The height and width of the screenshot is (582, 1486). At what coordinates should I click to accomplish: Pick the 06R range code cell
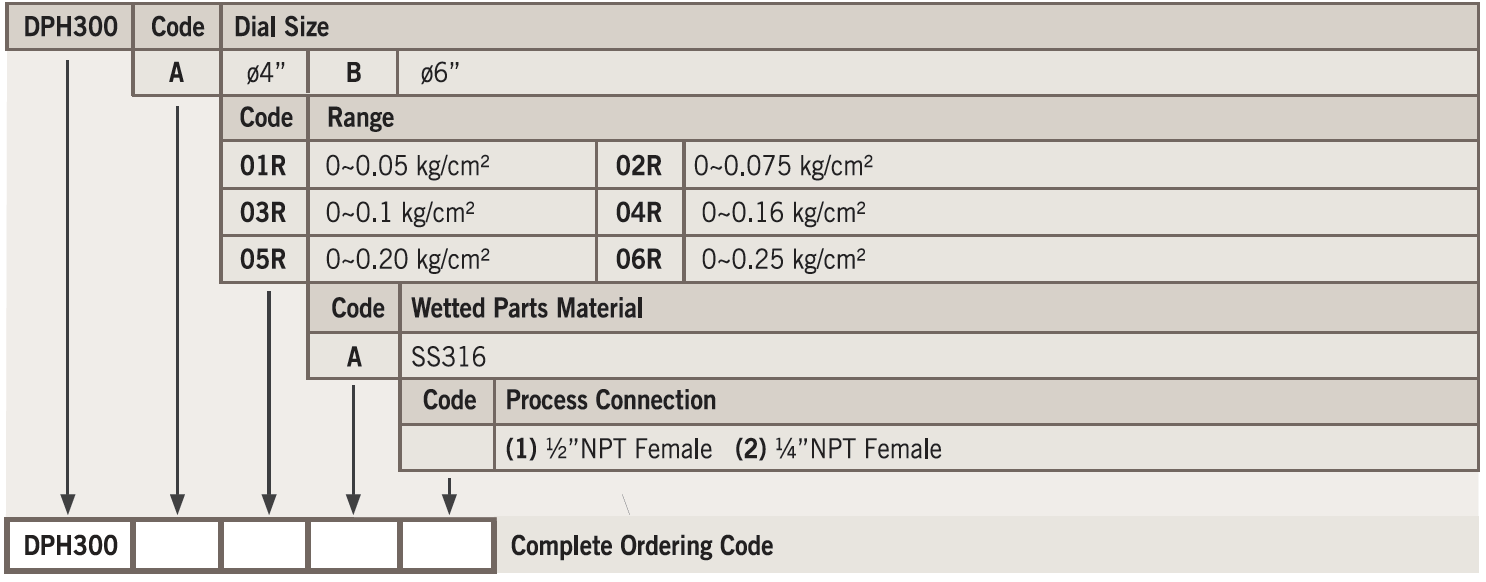[x=640, y=259]
